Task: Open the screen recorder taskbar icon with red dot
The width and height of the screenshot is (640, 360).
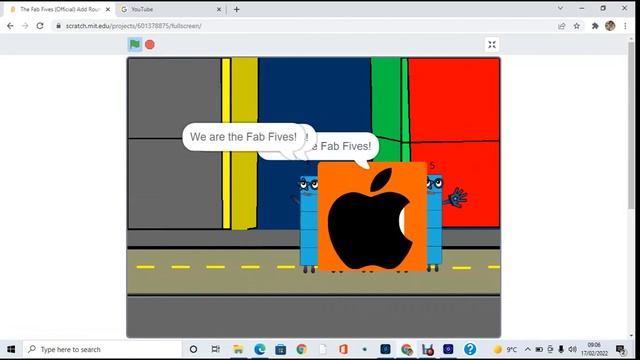Action: (428, 349)
